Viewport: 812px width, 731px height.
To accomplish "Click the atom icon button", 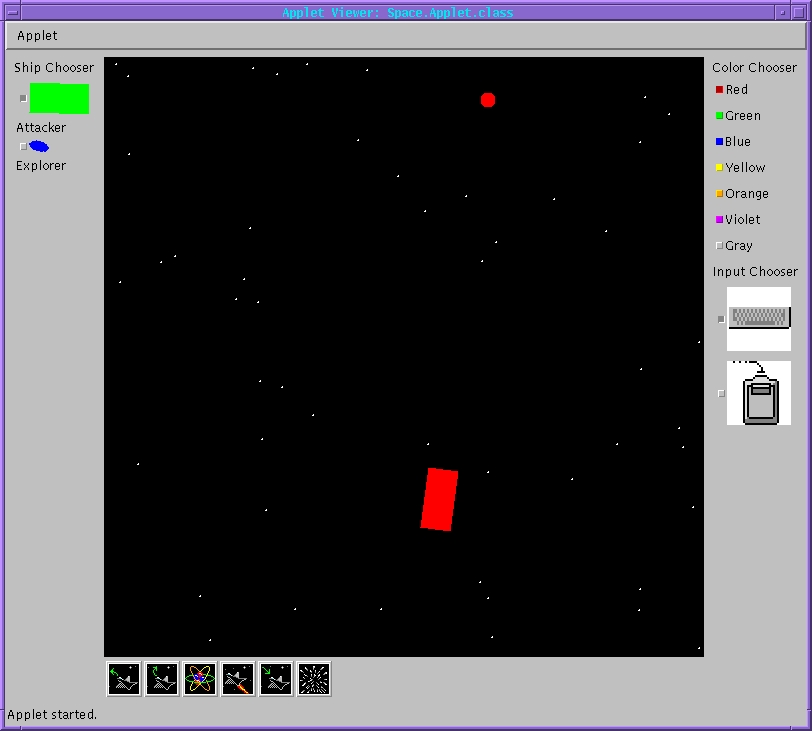I will click(x=200, y=679).
